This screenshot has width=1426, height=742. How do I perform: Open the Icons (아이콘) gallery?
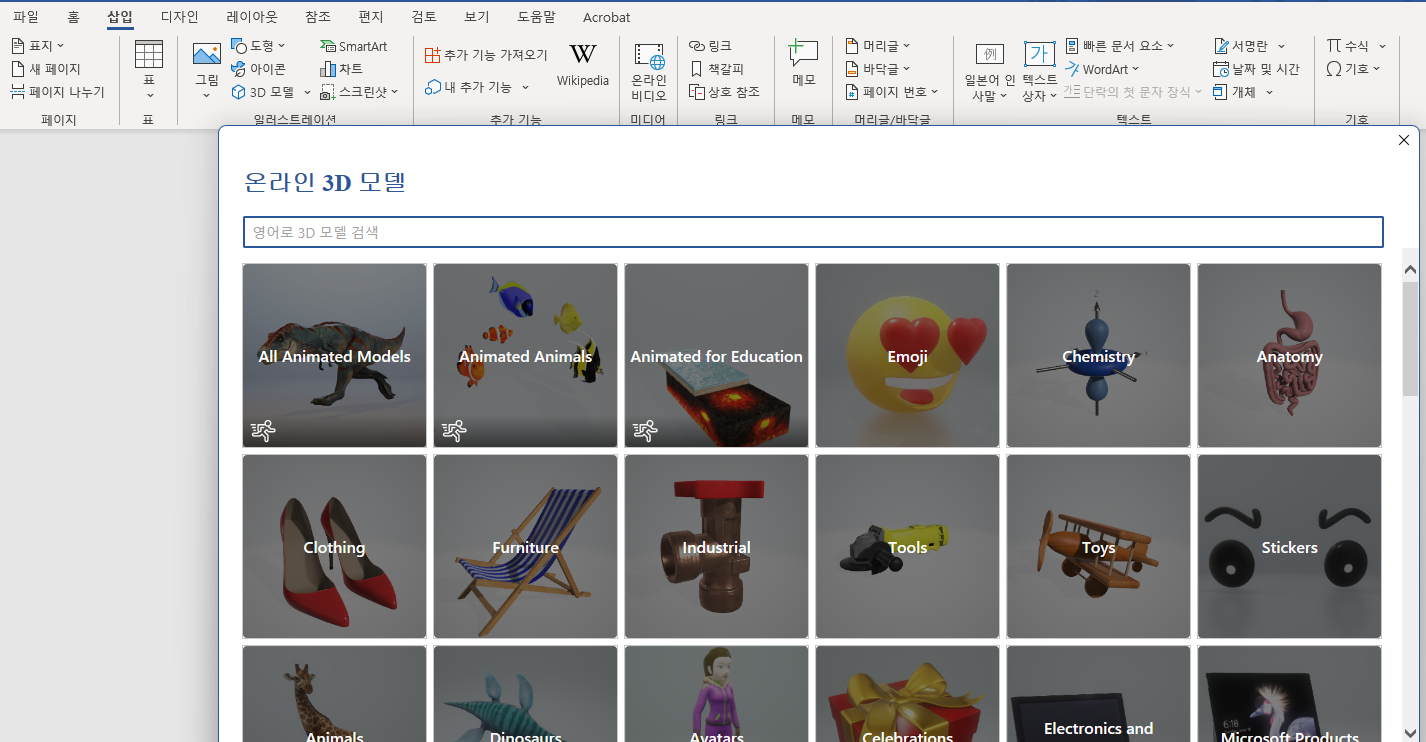coord(259,69)
